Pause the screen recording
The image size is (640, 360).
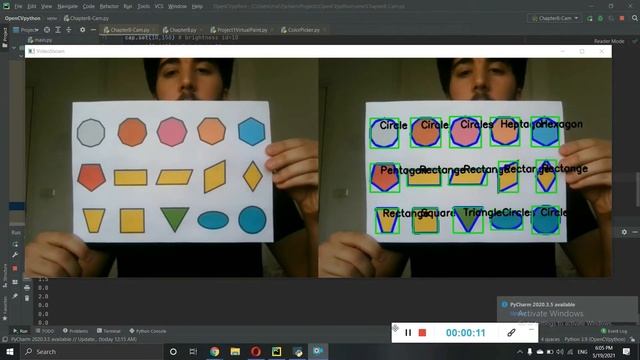(408, 333)
